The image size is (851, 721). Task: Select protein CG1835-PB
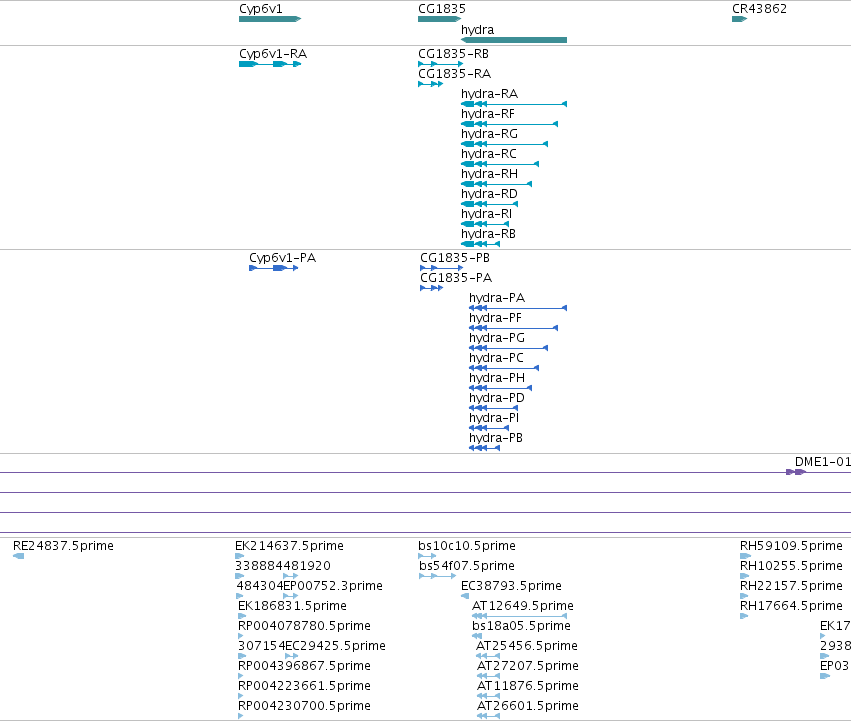(x=442, y=268)
